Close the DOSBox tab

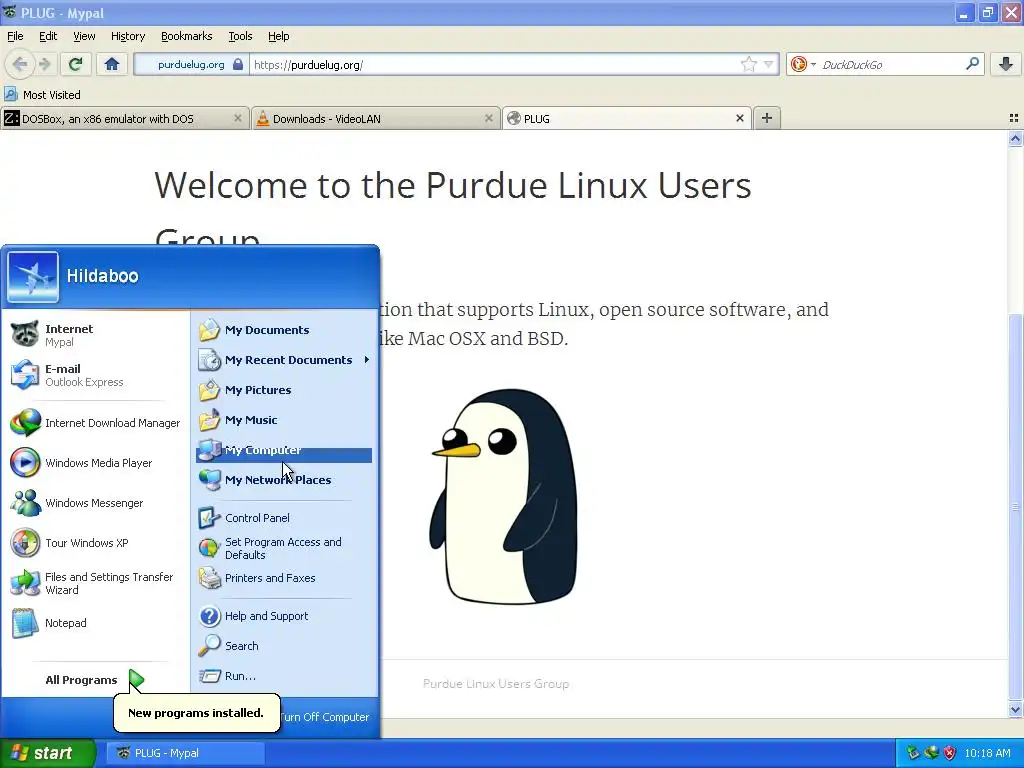238,118
